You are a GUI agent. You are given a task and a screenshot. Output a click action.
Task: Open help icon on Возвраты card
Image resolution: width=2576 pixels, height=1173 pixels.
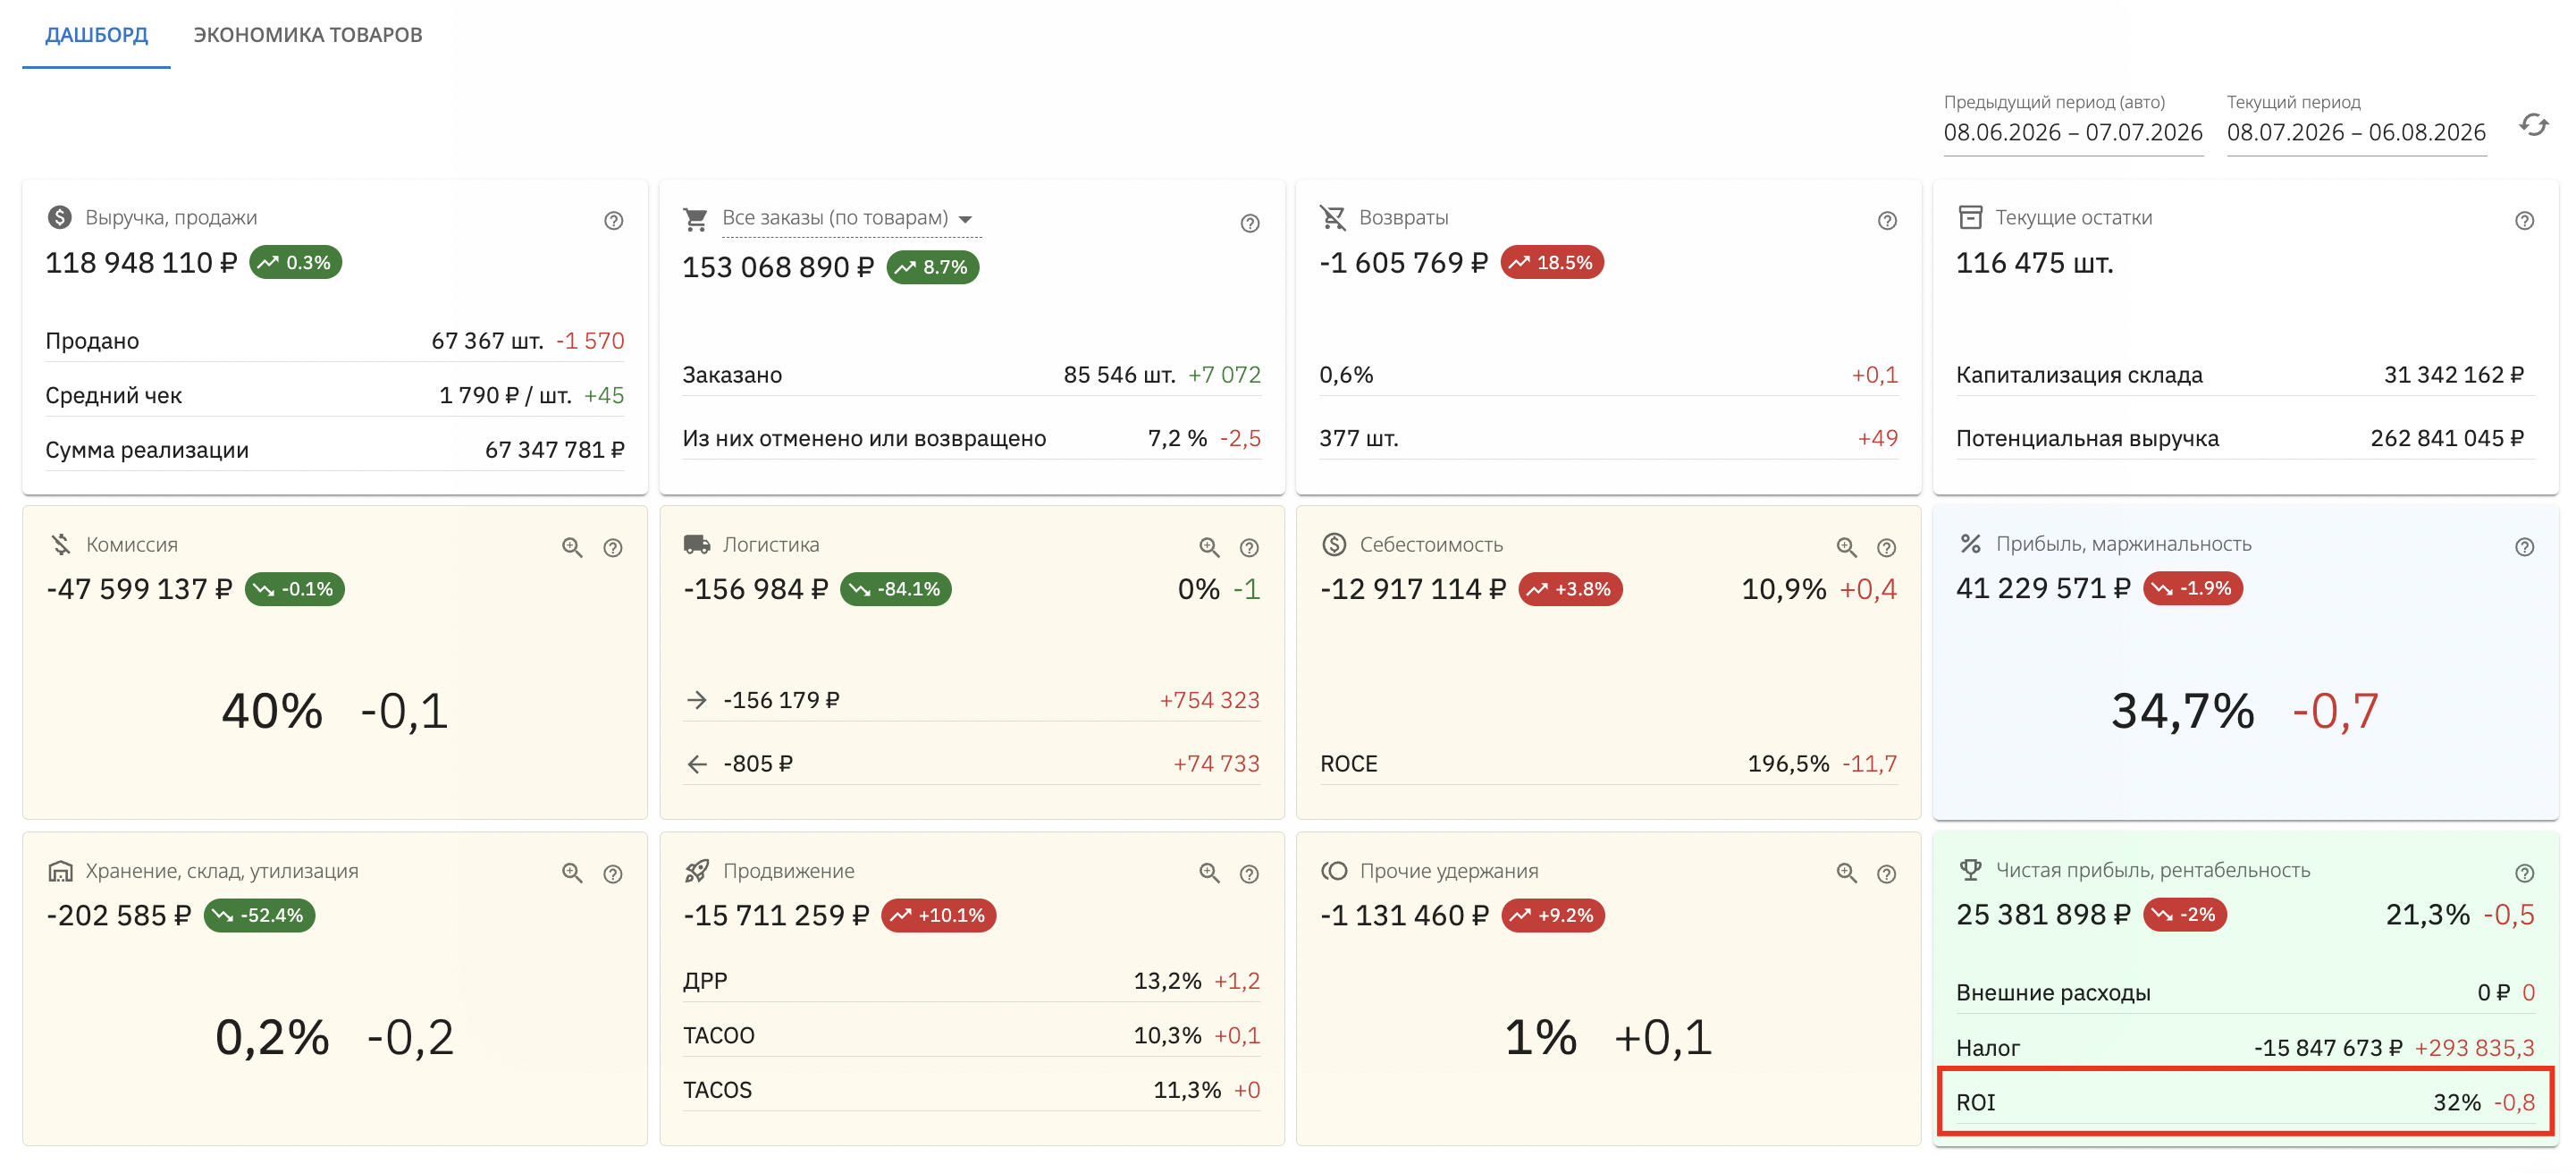(1887, 220)
